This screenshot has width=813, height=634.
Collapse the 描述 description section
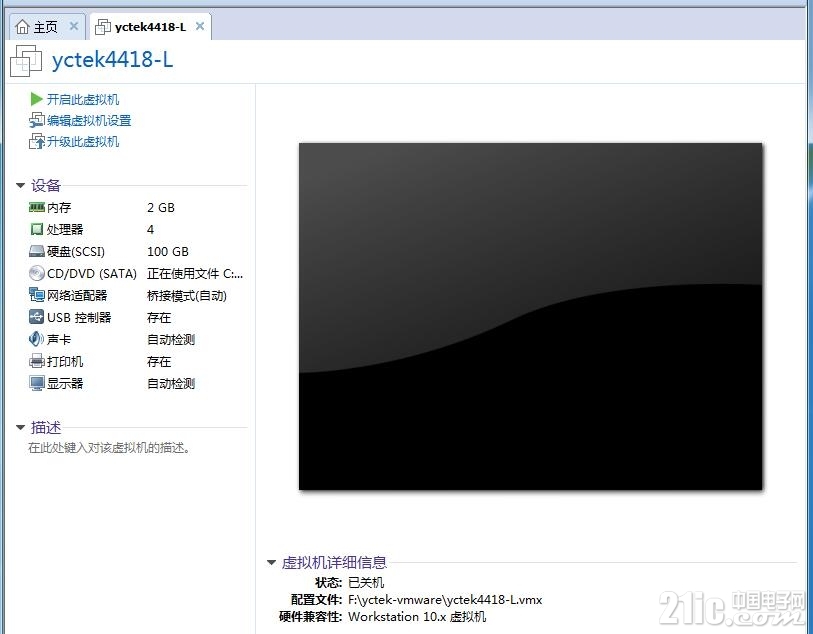pos(20,427)
